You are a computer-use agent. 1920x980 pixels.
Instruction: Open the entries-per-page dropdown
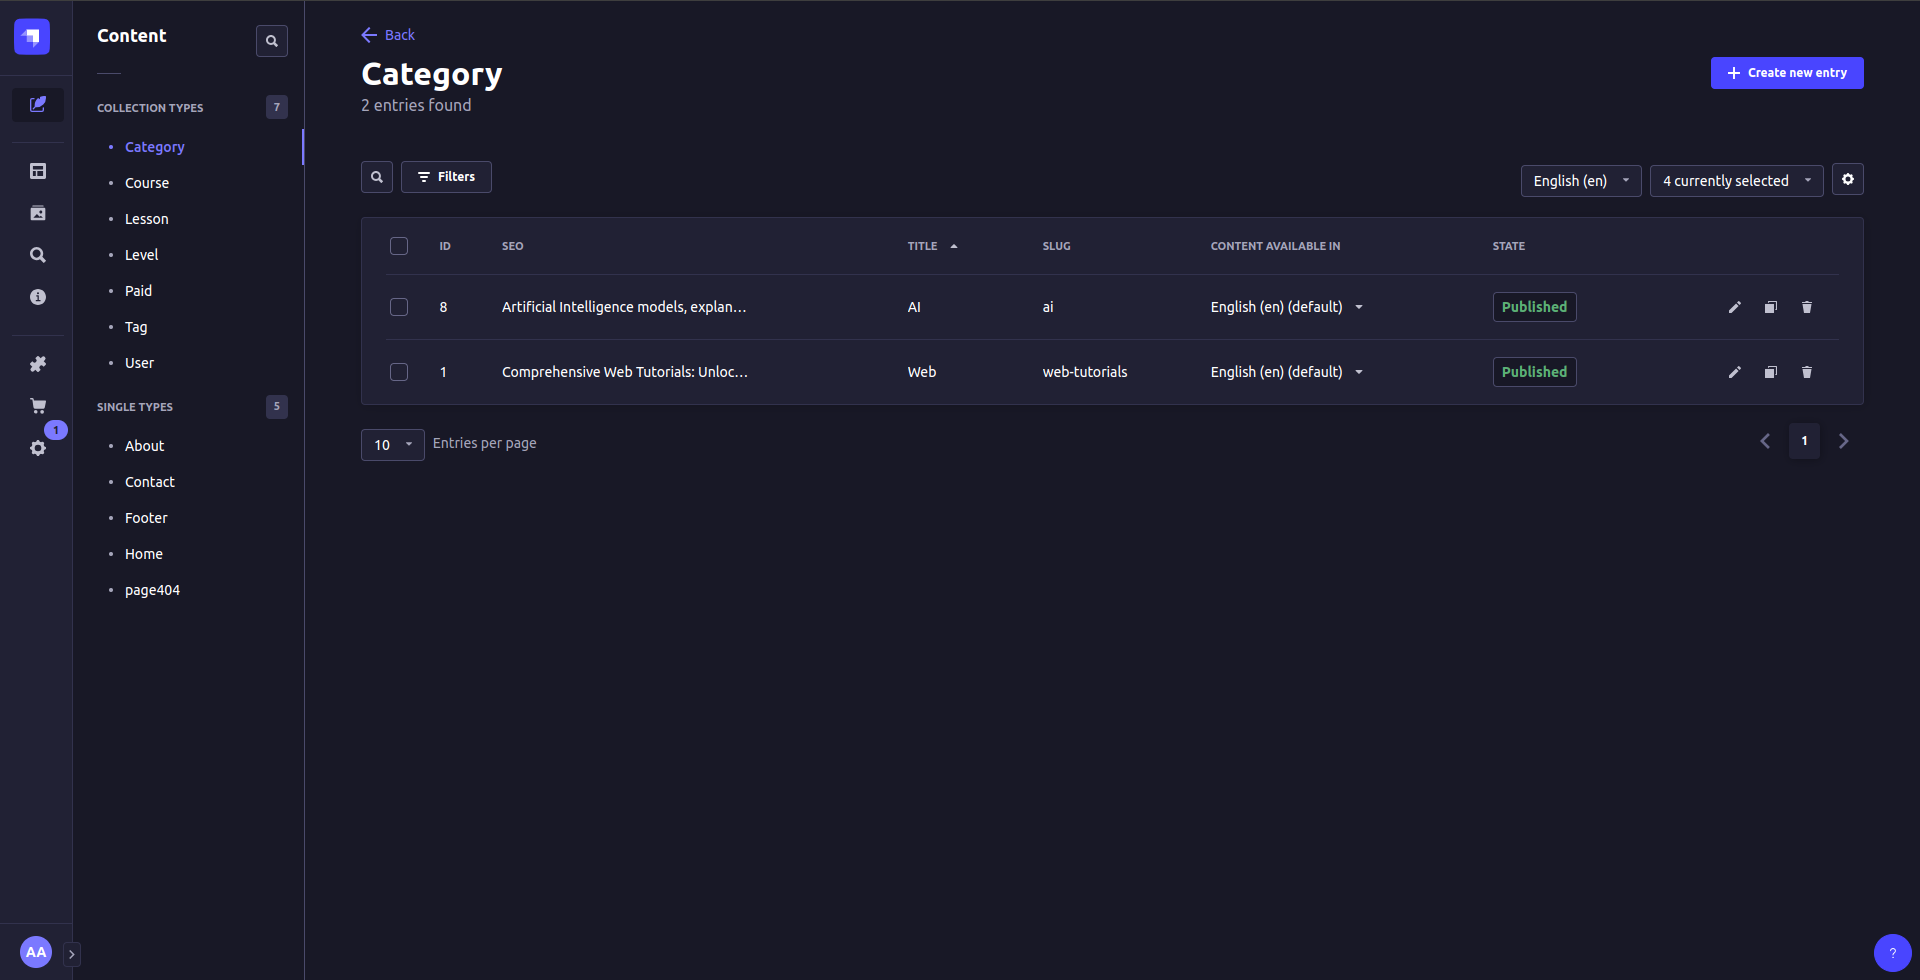(x=392, y=444)
